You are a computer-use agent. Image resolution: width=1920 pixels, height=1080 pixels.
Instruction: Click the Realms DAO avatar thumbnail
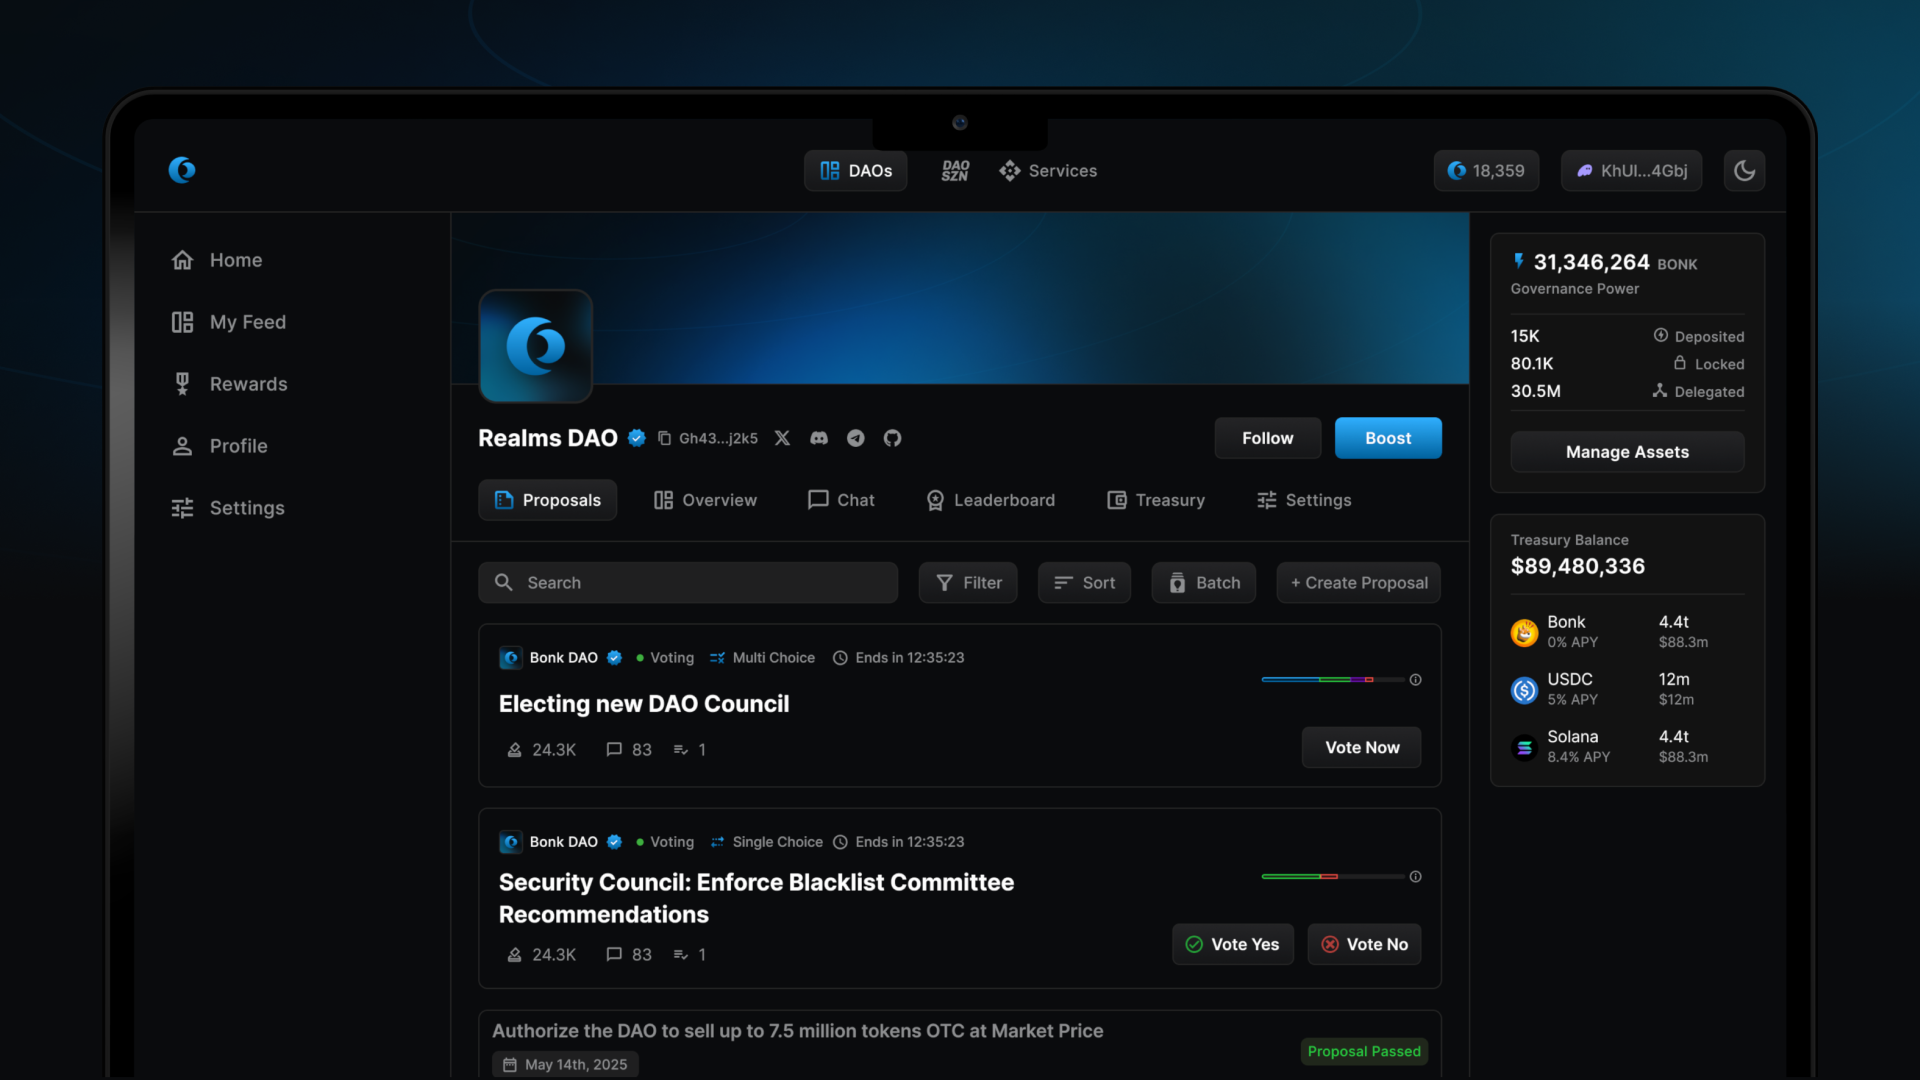coord(536,346)
